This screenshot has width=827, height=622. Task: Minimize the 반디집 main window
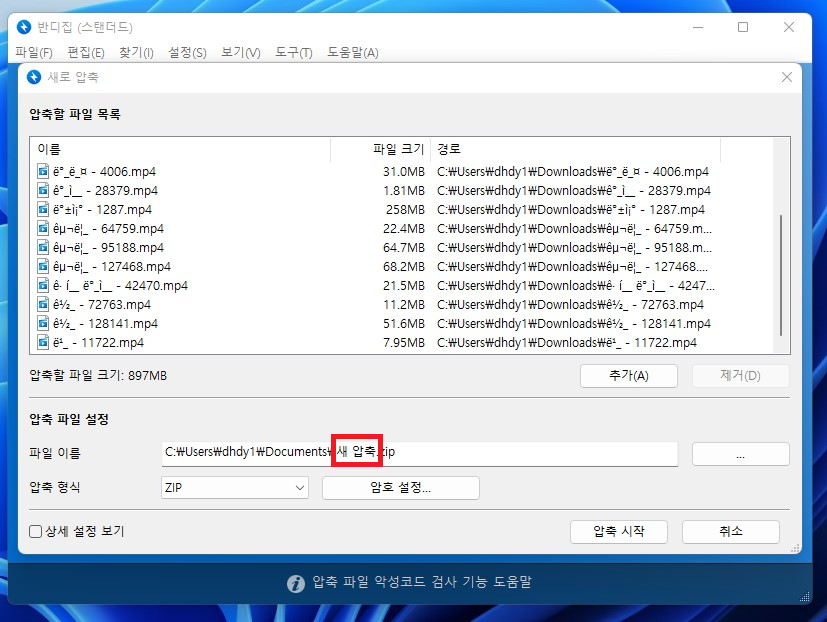[x=698, y=27]
